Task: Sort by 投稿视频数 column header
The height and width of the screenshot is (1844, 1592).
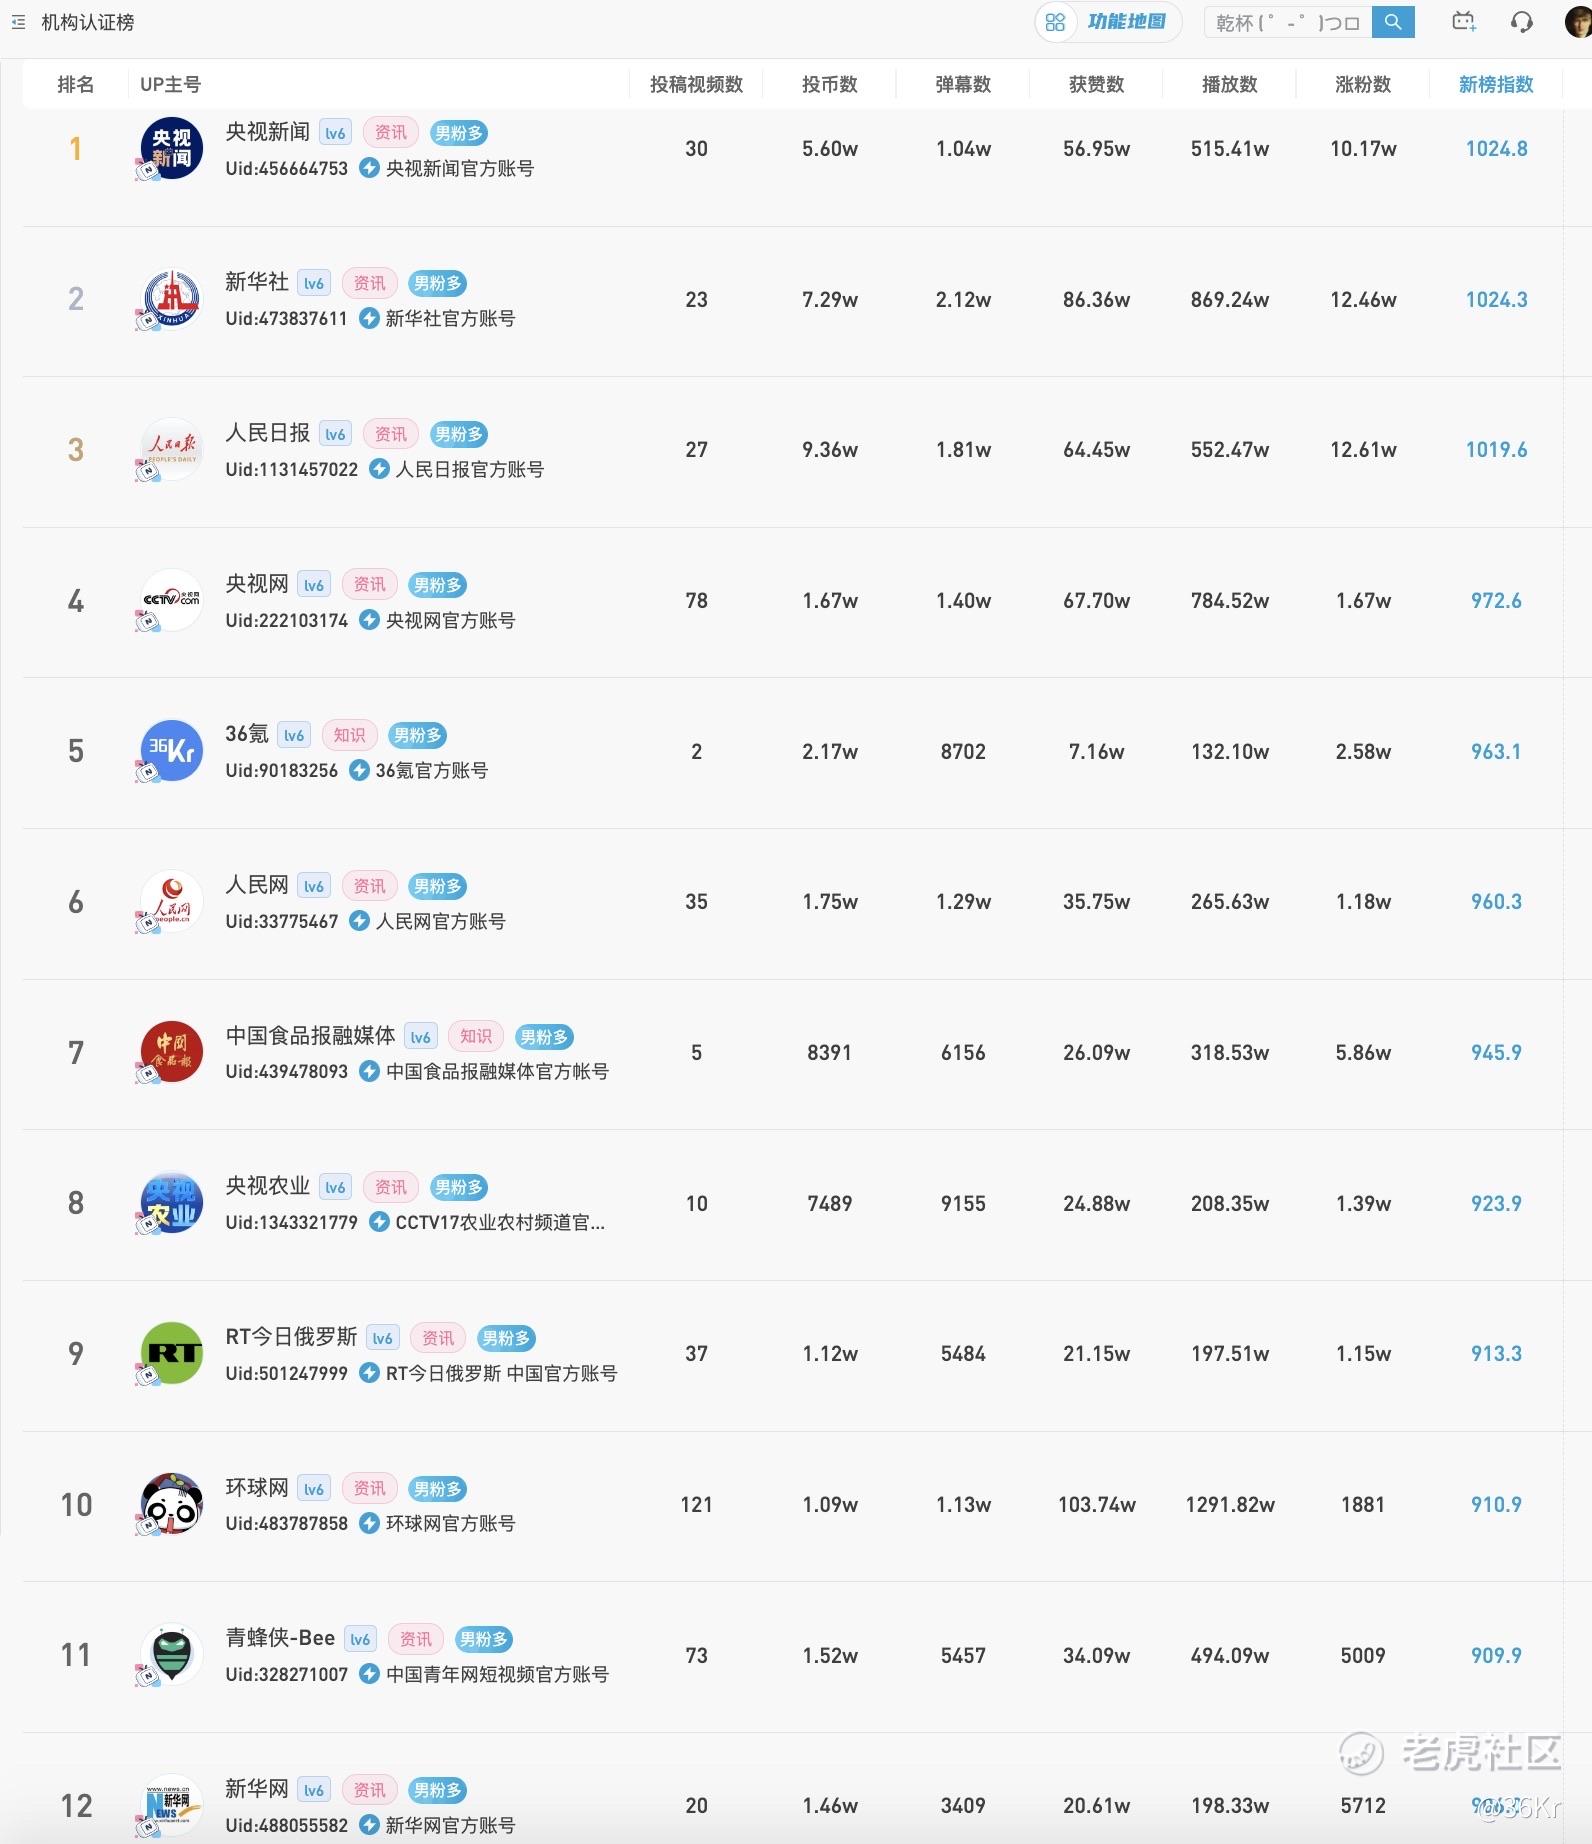Action: [696, 85]
